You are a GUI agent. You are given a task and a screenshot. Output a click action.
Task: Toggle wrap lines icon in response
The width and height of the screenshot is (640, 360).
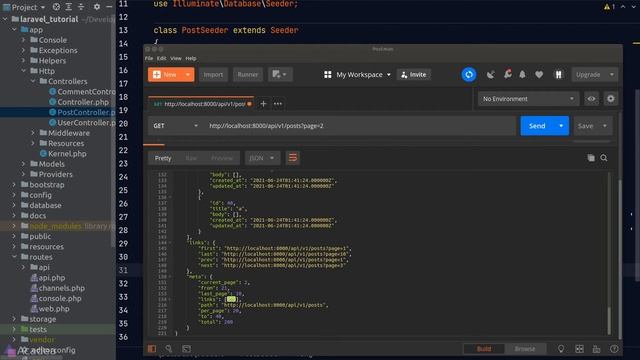click(293, 158)
